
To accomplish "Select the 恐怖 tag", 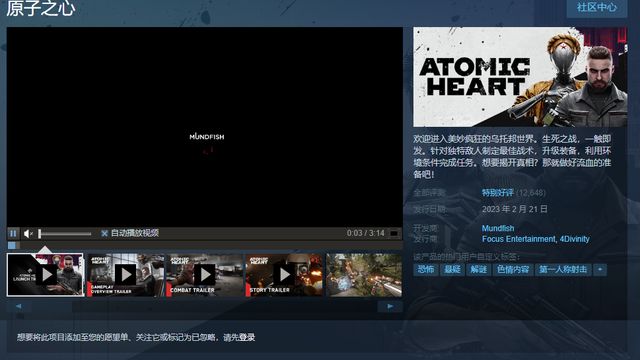I will (426, 270).
